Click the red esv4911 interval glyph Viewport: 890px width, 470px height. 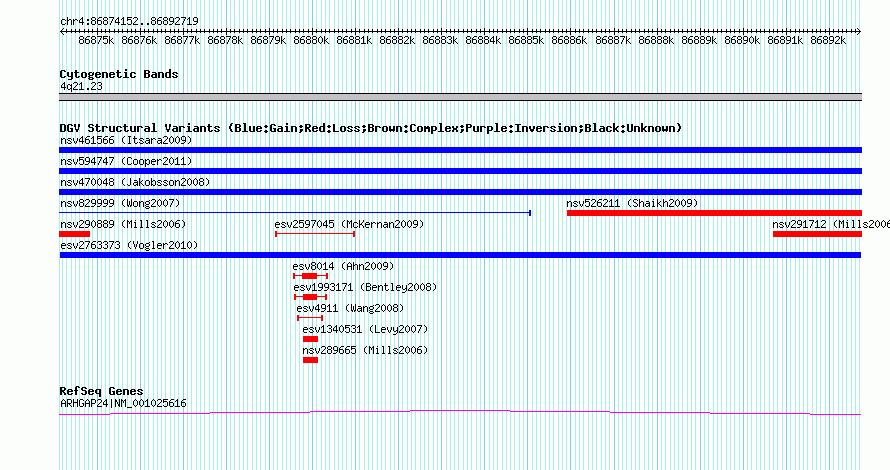310,318
